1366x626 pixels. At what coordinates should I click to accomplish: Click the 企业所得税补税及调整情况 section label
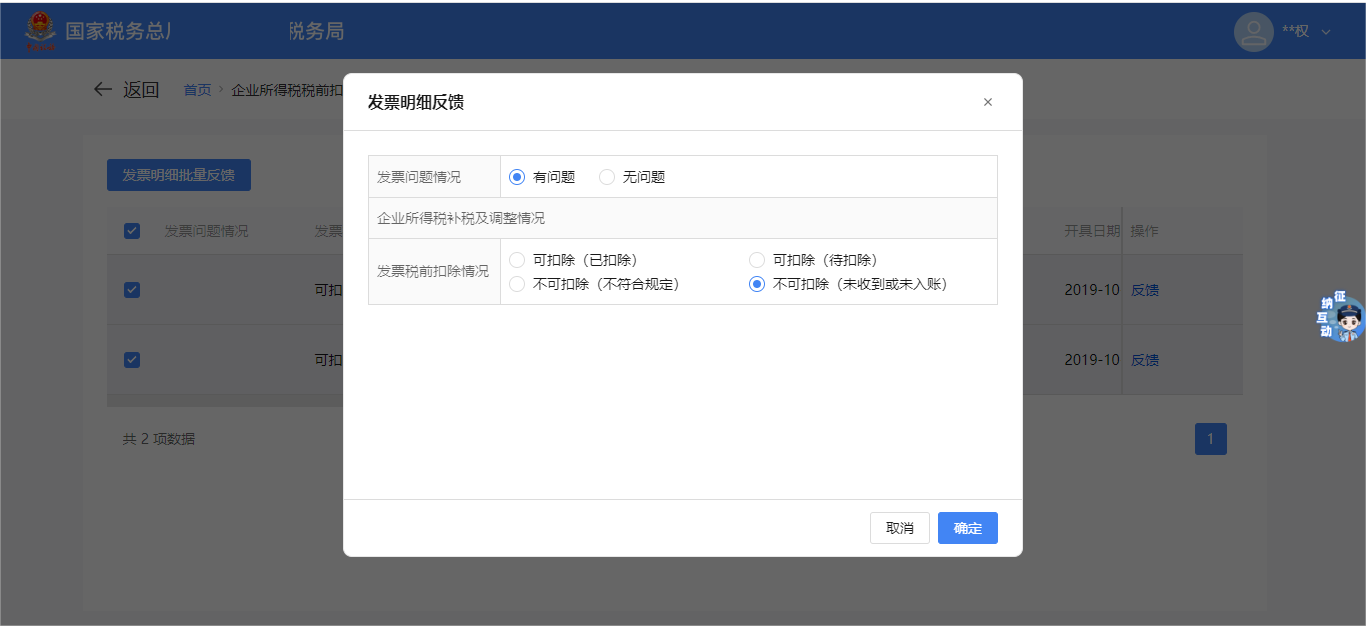pos(461,218)
